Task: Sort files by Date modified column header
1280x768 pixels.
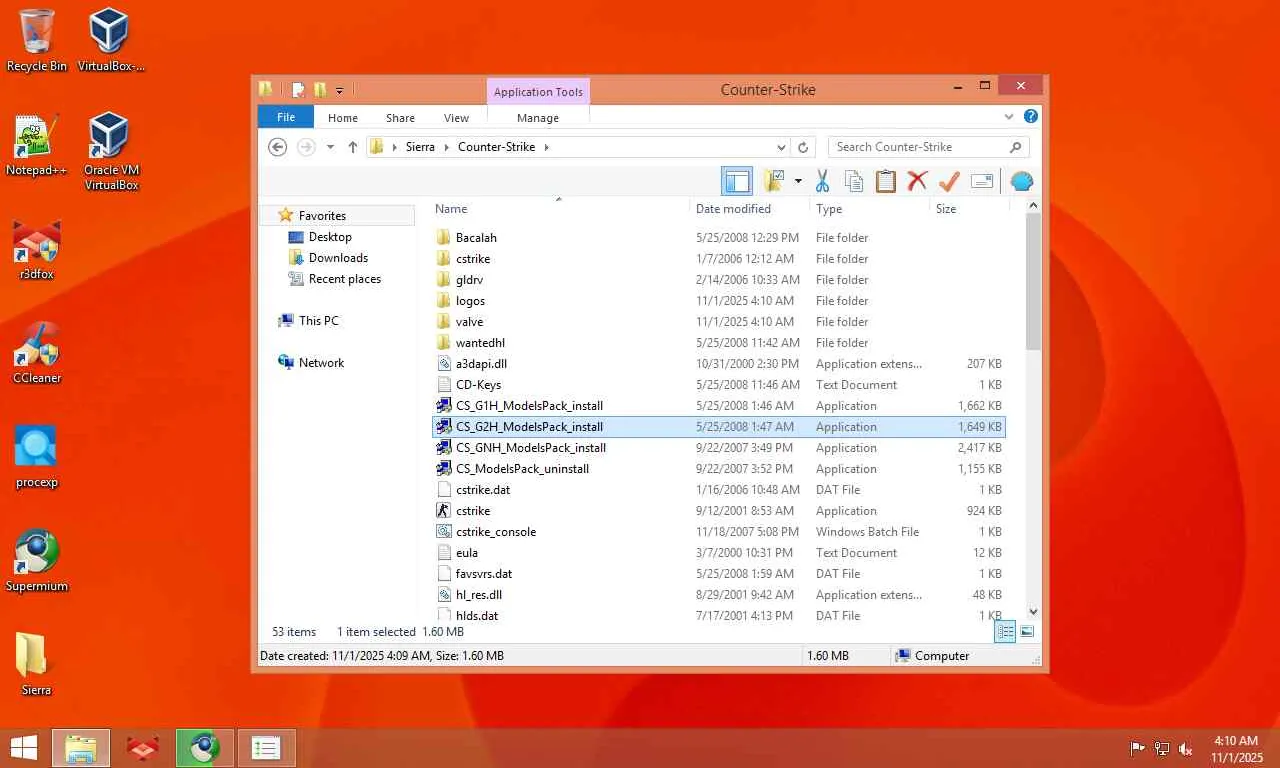Action: click(x=749, y=209)
